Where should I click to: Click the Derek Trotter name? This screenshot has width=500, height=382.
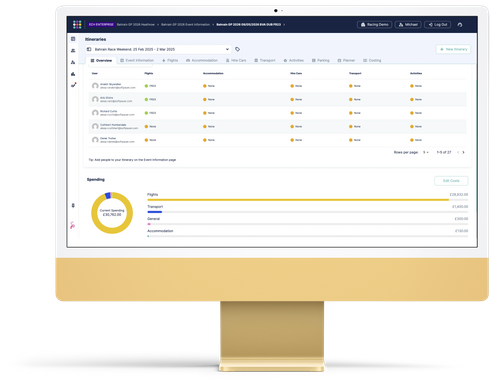tap(108, 138)
